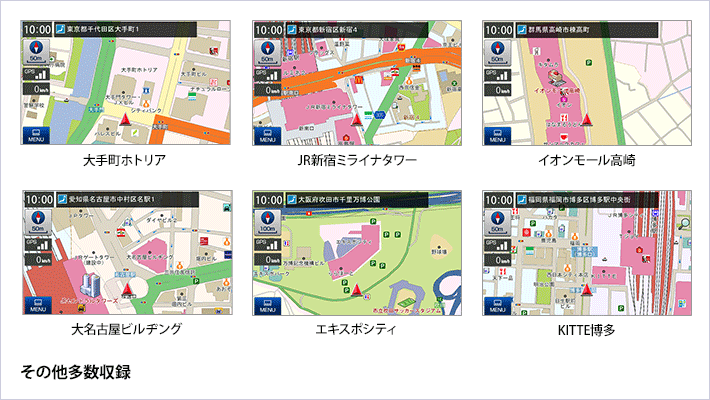Open MENU on the KITTE博多 map
The width and height of the screenshot is (710, 400).
point(497,306)
